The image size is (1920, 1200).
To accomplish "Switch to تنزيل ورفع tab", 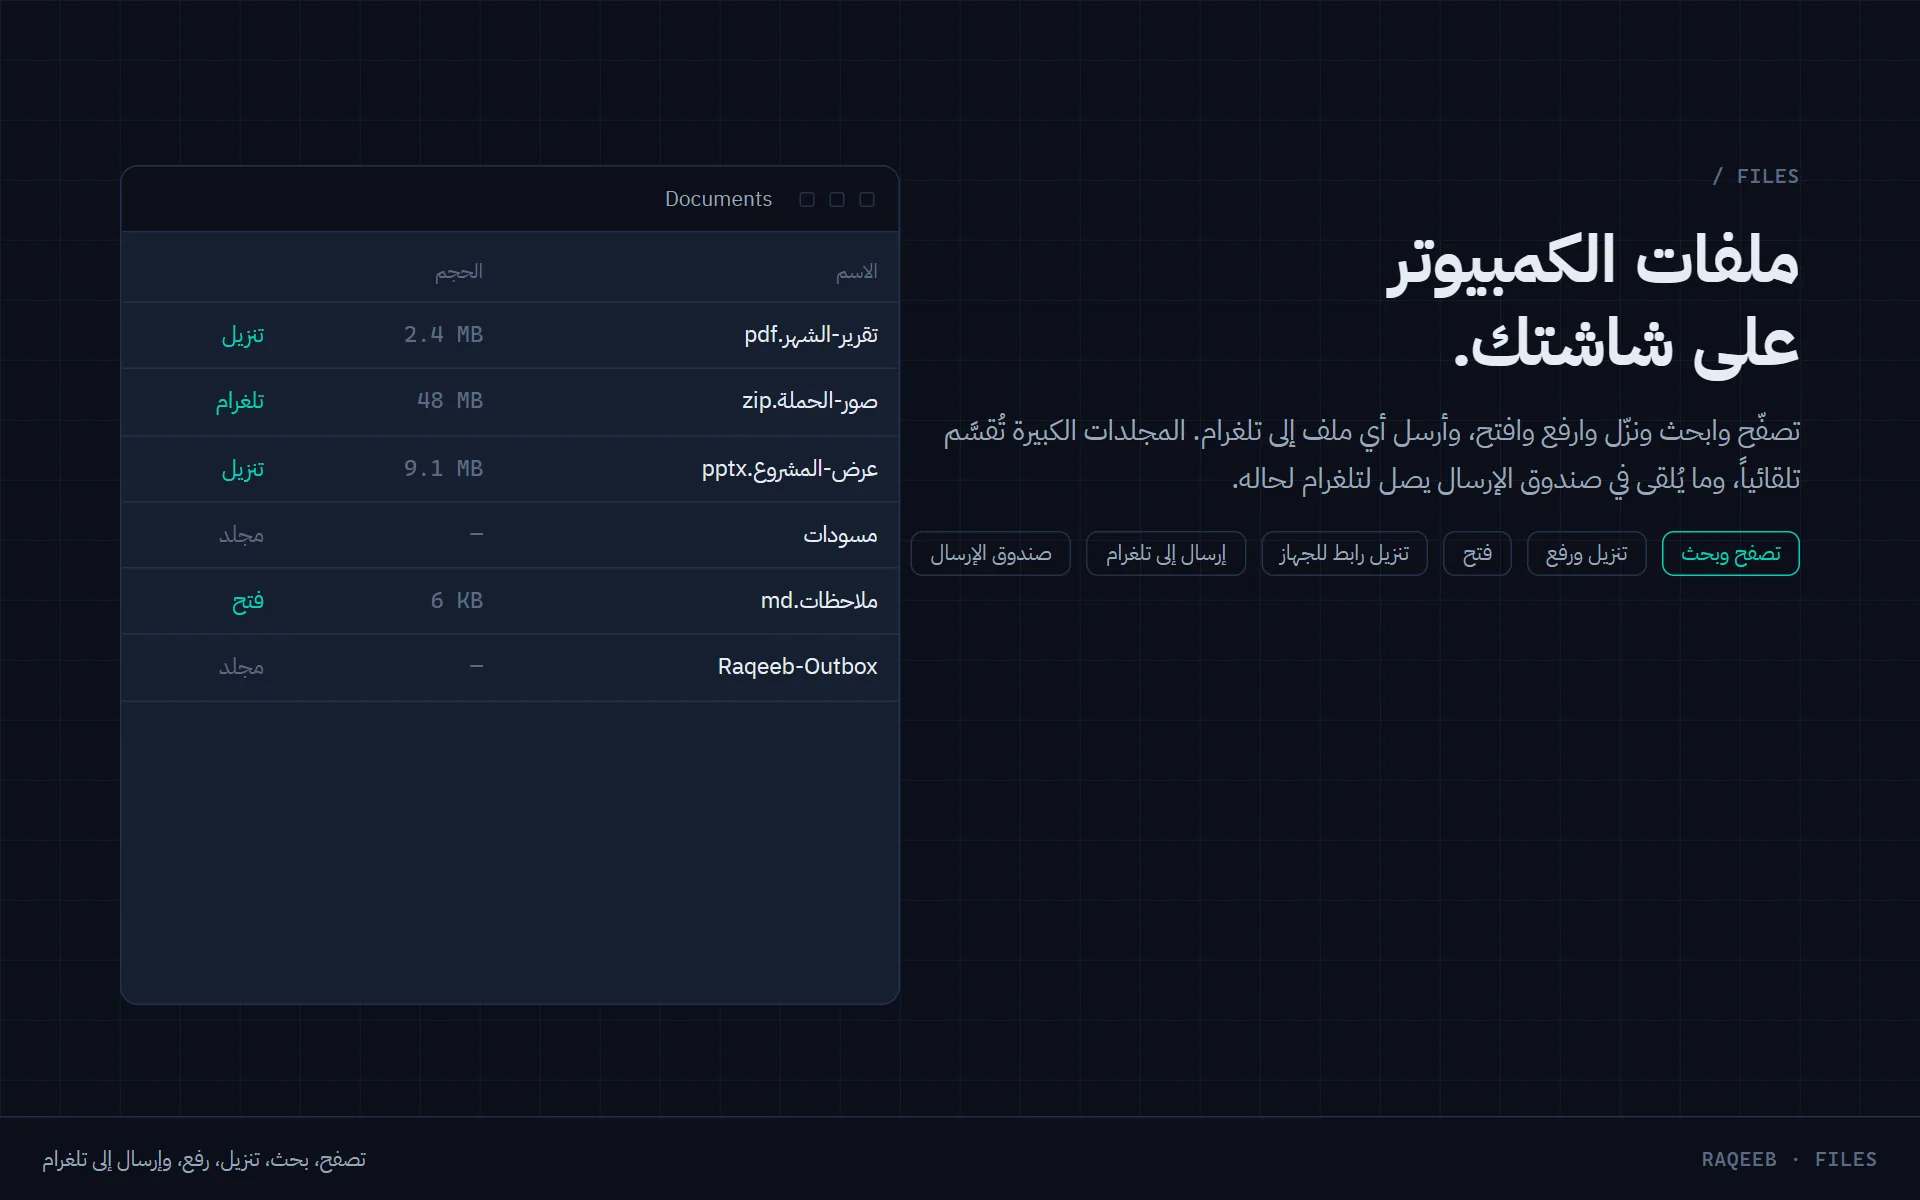I will click(1586, 553).
